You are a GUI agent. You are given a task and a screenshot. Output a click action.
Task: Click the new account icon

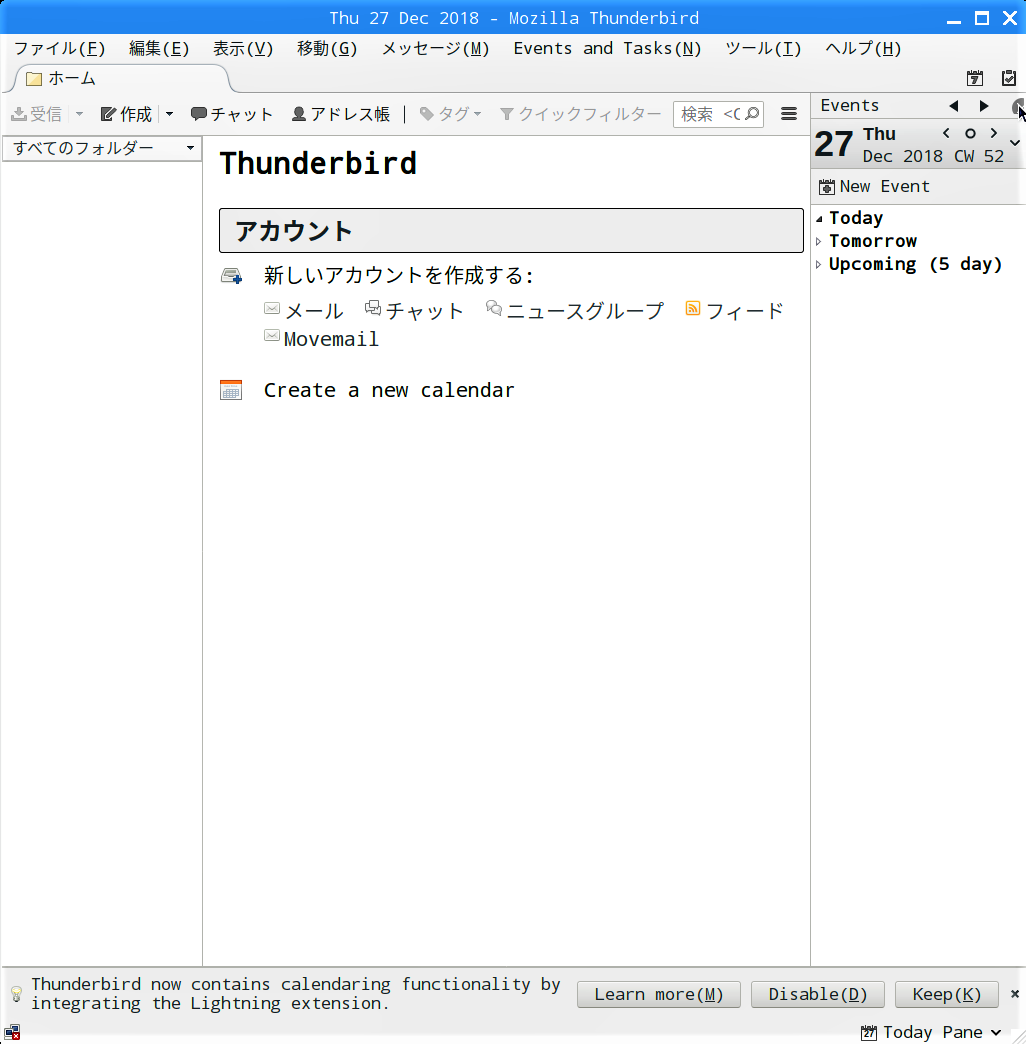(232, 276)
